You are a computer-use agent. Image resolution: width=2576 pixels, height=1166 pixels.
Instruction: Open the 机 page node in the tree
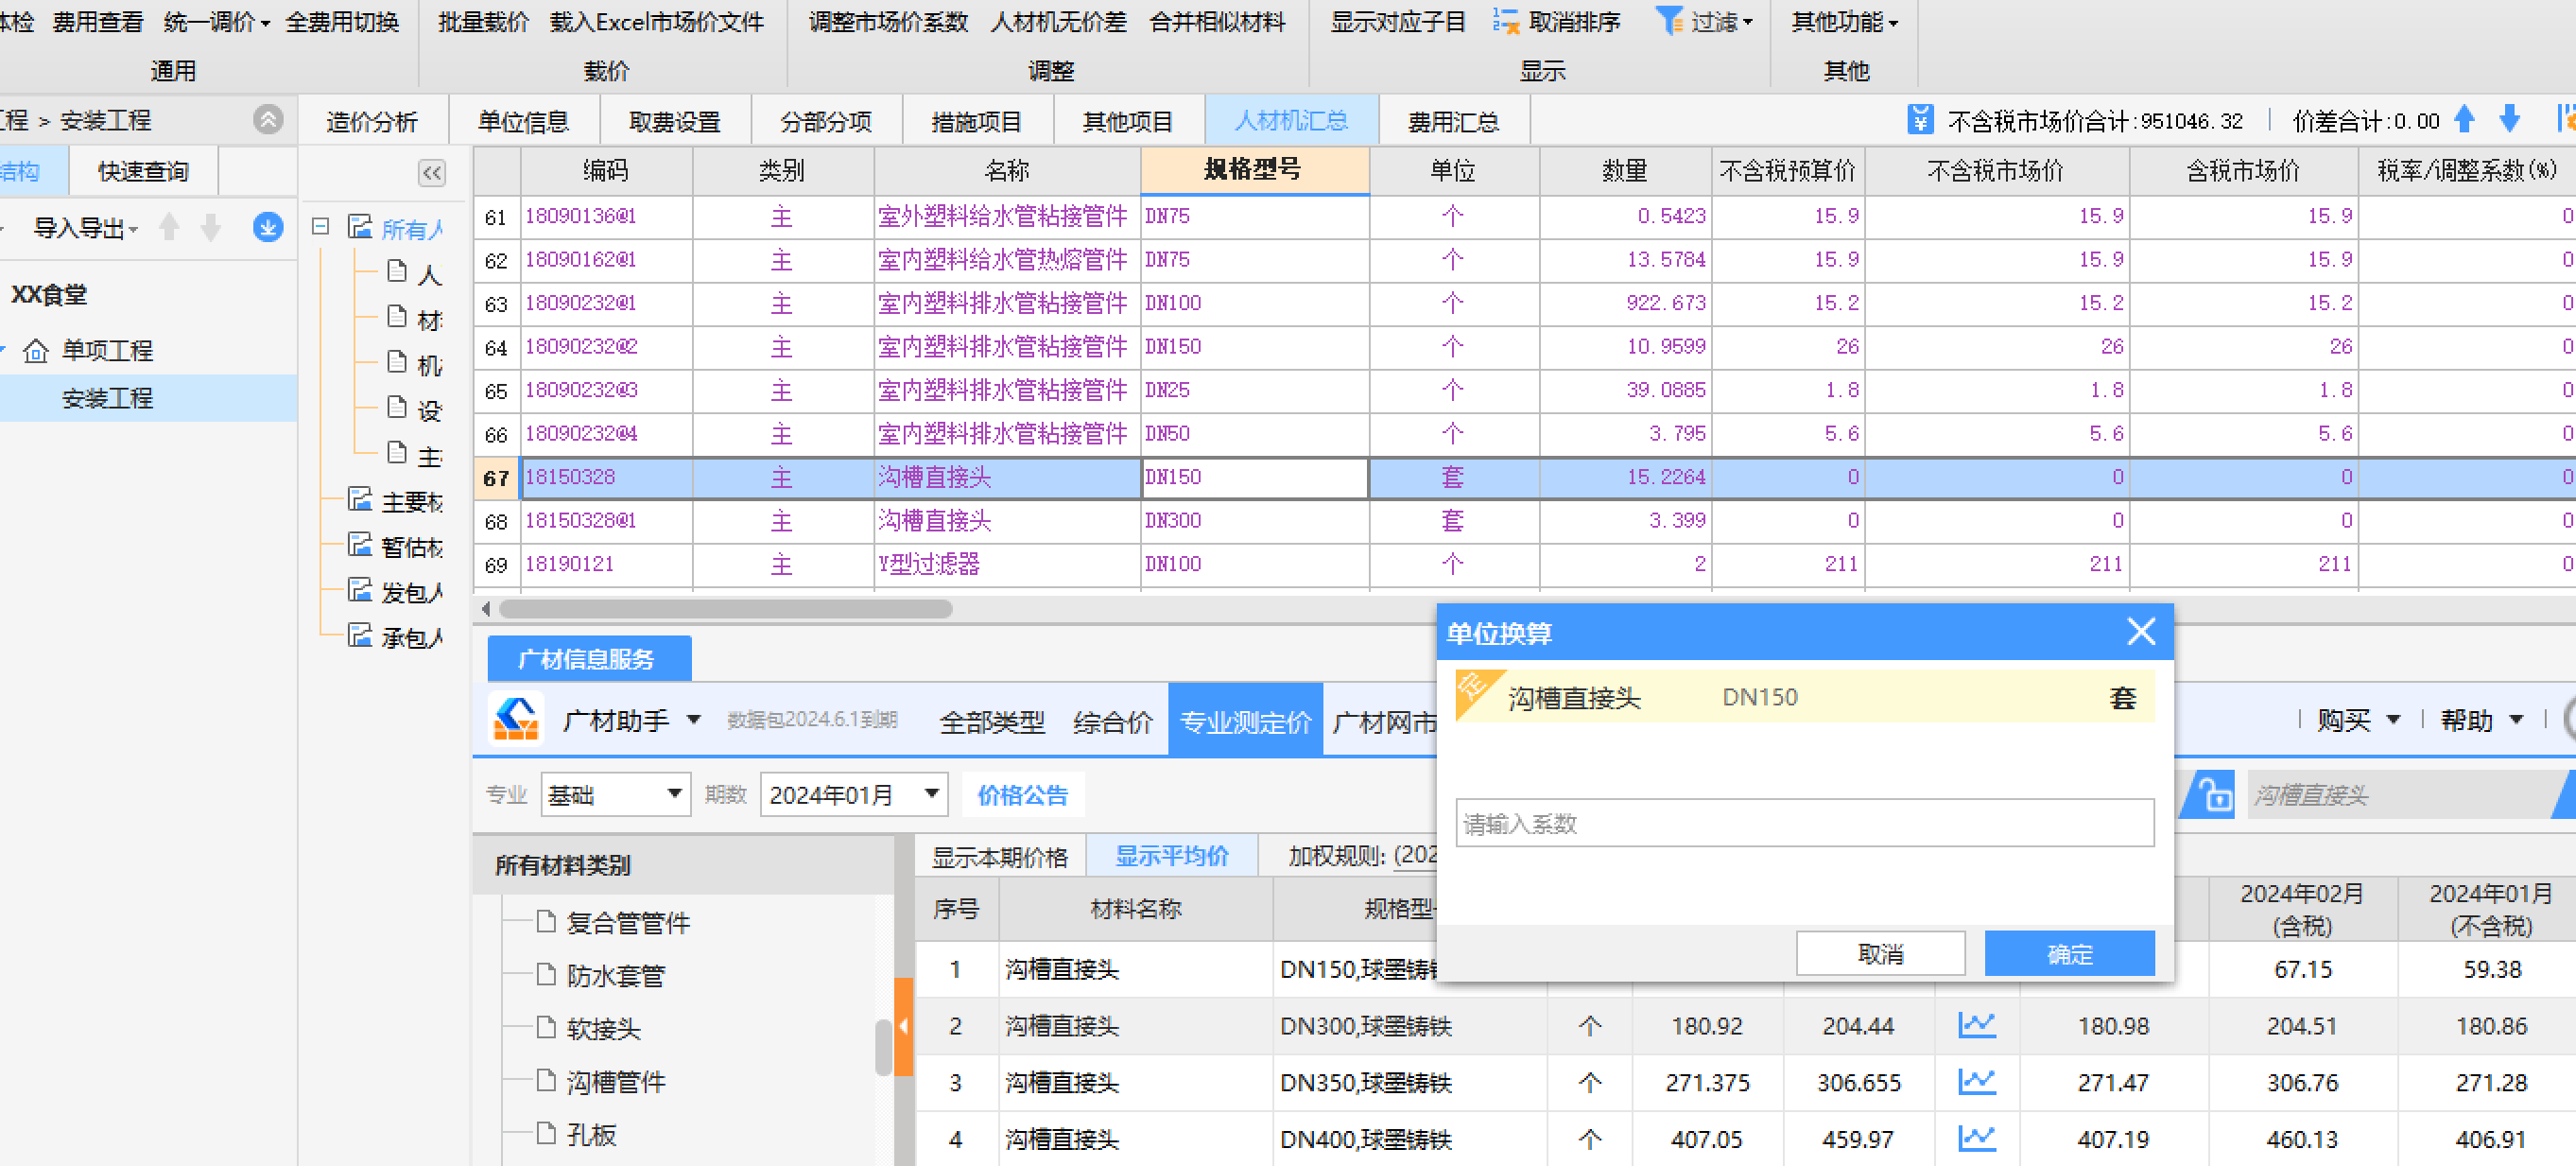pos(397,362)
